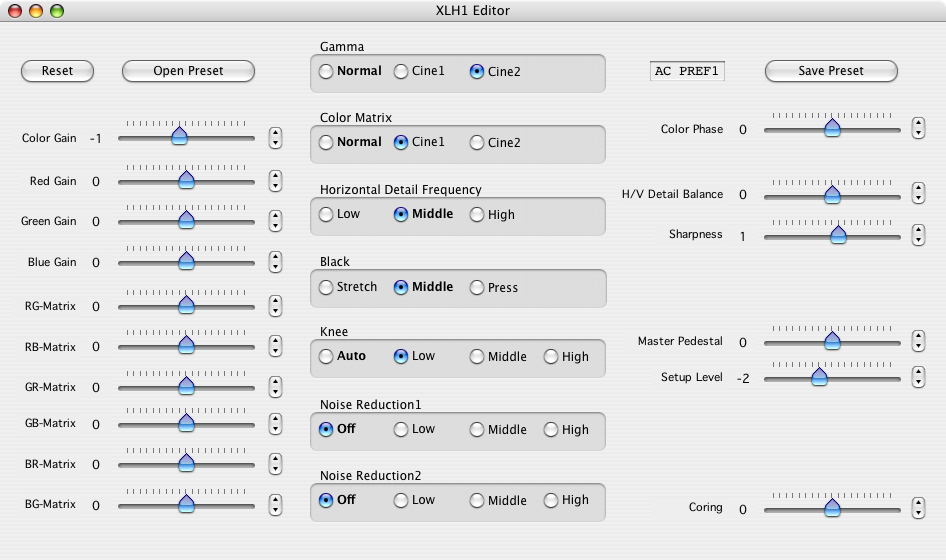The image size is (946, 560).
Task: Click the AC PREF1 preset name field
Action: [687, 71]
